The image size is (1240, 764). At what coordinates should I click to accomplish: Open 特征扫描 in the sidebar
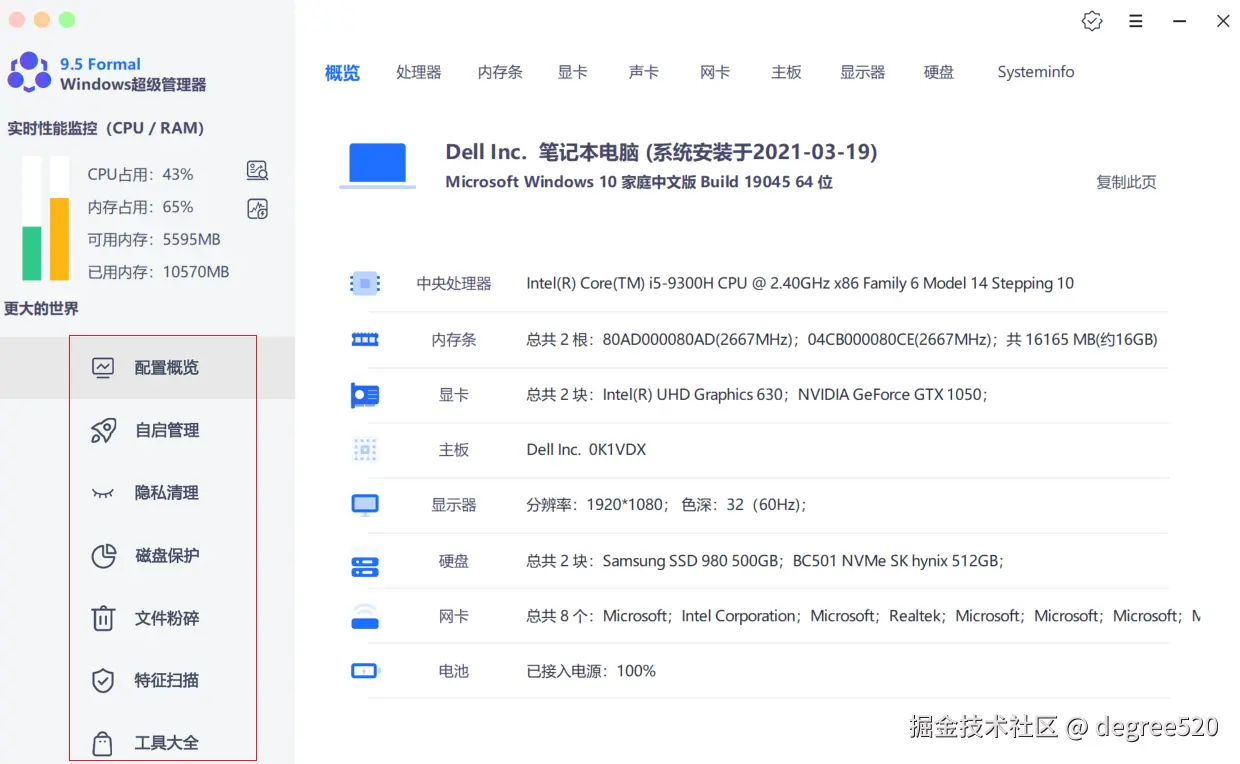click(x=147, y=681)
